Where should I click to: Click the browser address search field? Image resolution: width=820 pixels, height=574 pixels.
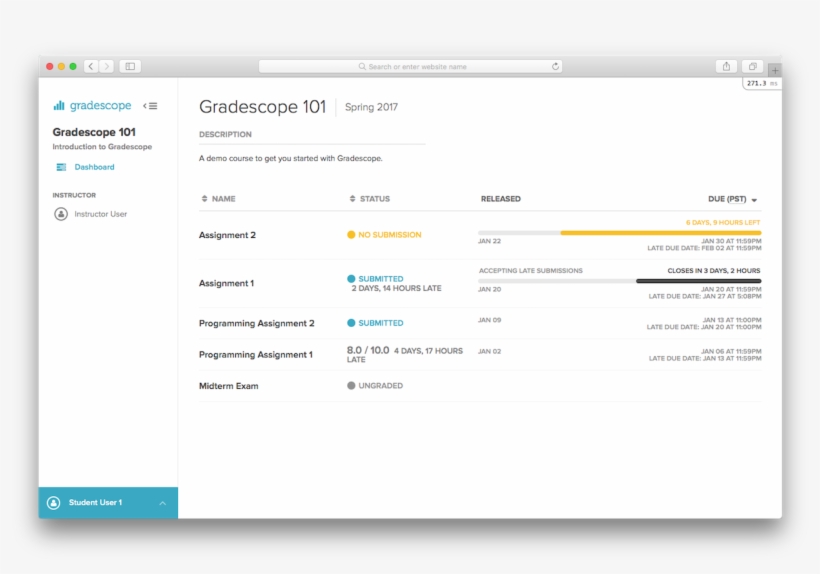(410, 67)
